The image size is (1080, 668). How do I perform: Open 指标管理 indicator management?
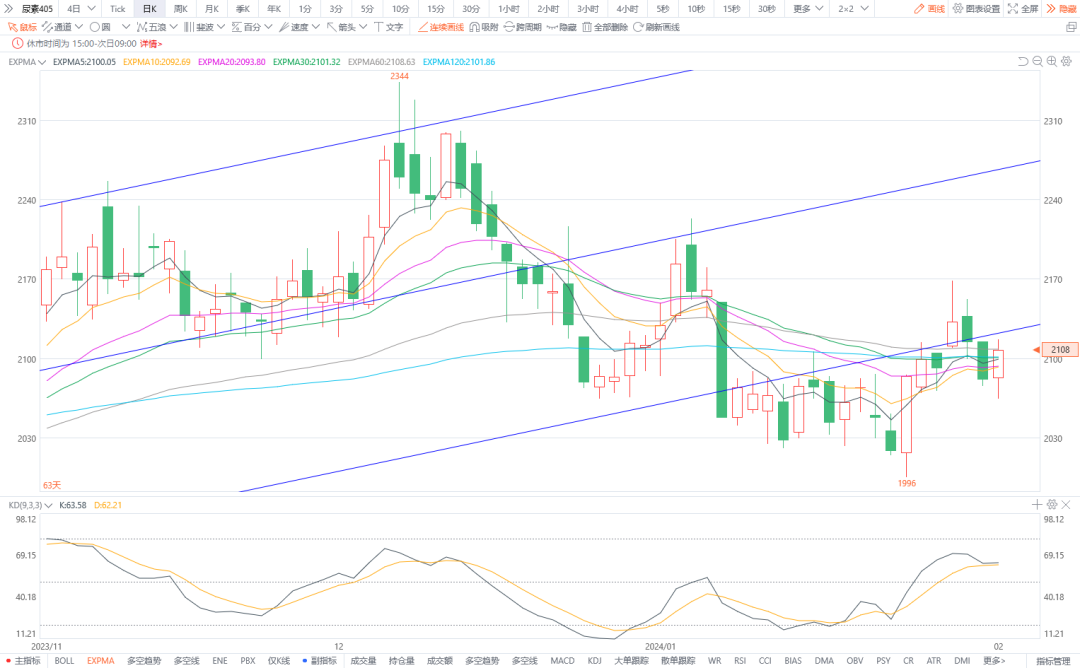pos(1053,661)
